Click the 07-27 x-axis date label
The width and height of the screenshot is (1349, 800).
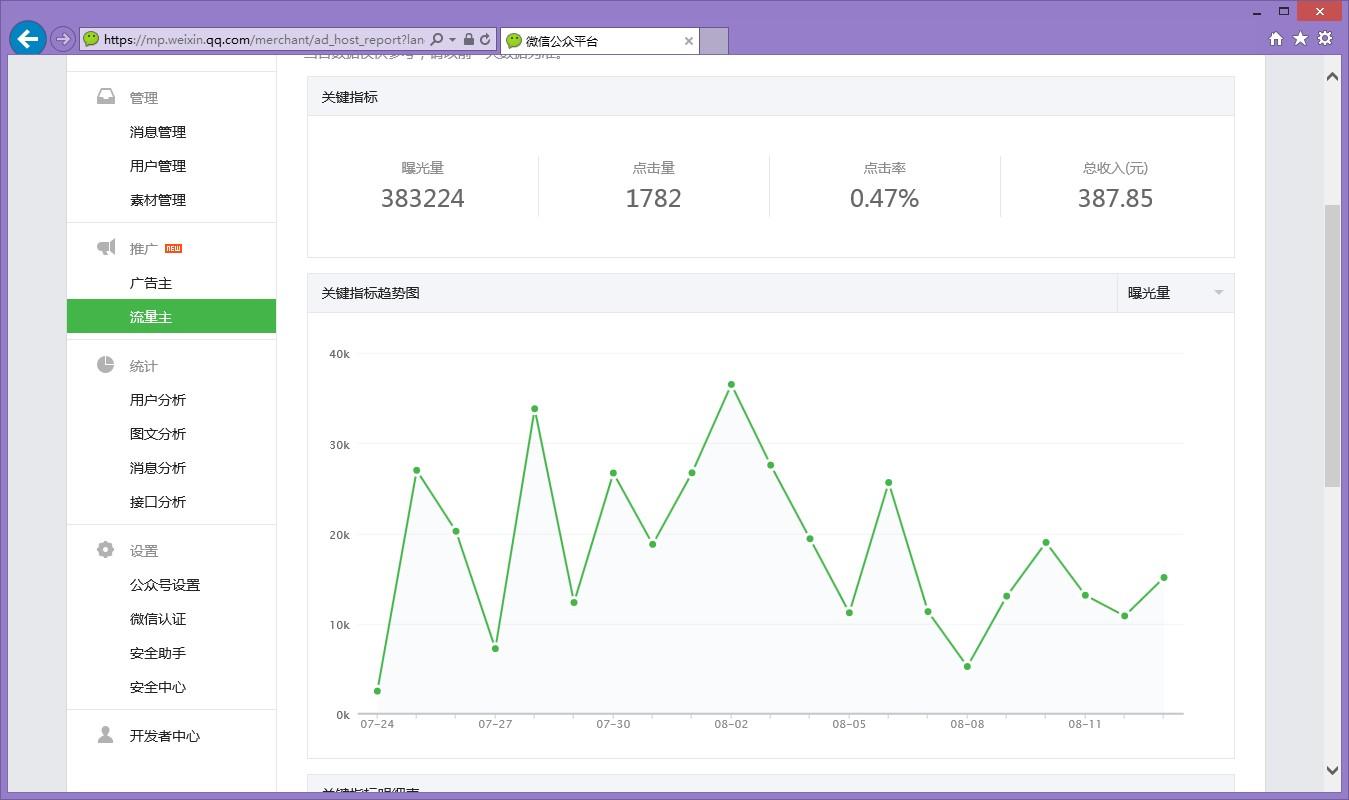(495, 724)
